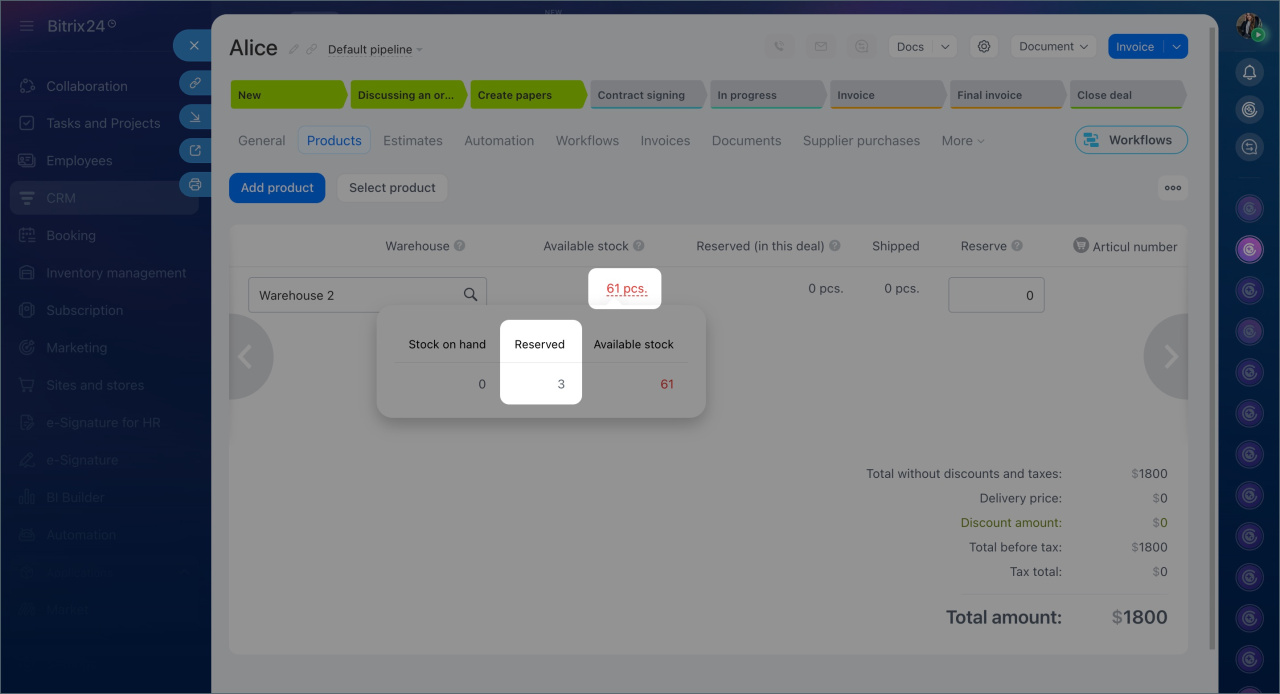Click the search icon in Warehouse field
The height and width of the screenshot is (694, 1280).
470,295
